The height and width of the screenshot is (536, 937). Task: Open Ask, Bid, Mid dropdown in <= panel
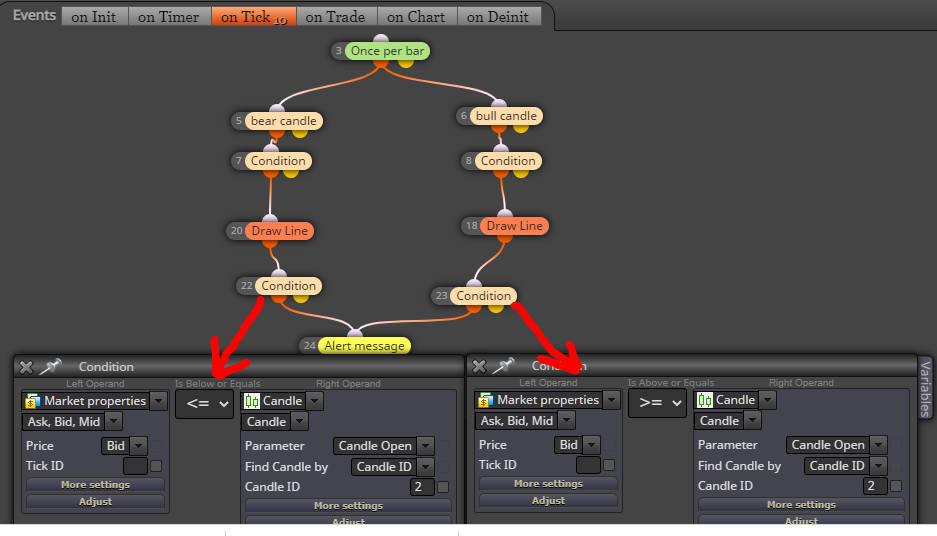point(114,422)
